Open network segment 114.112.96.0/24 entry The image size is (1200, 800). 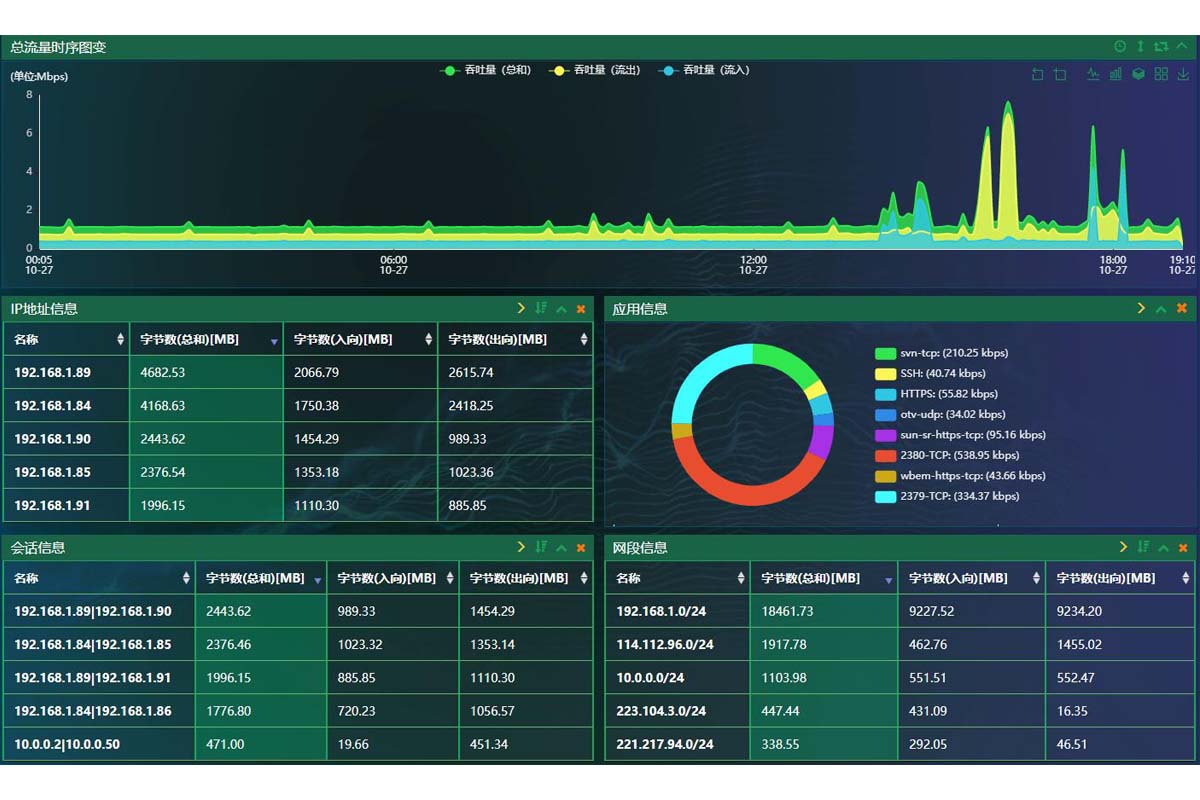[665, 645]
